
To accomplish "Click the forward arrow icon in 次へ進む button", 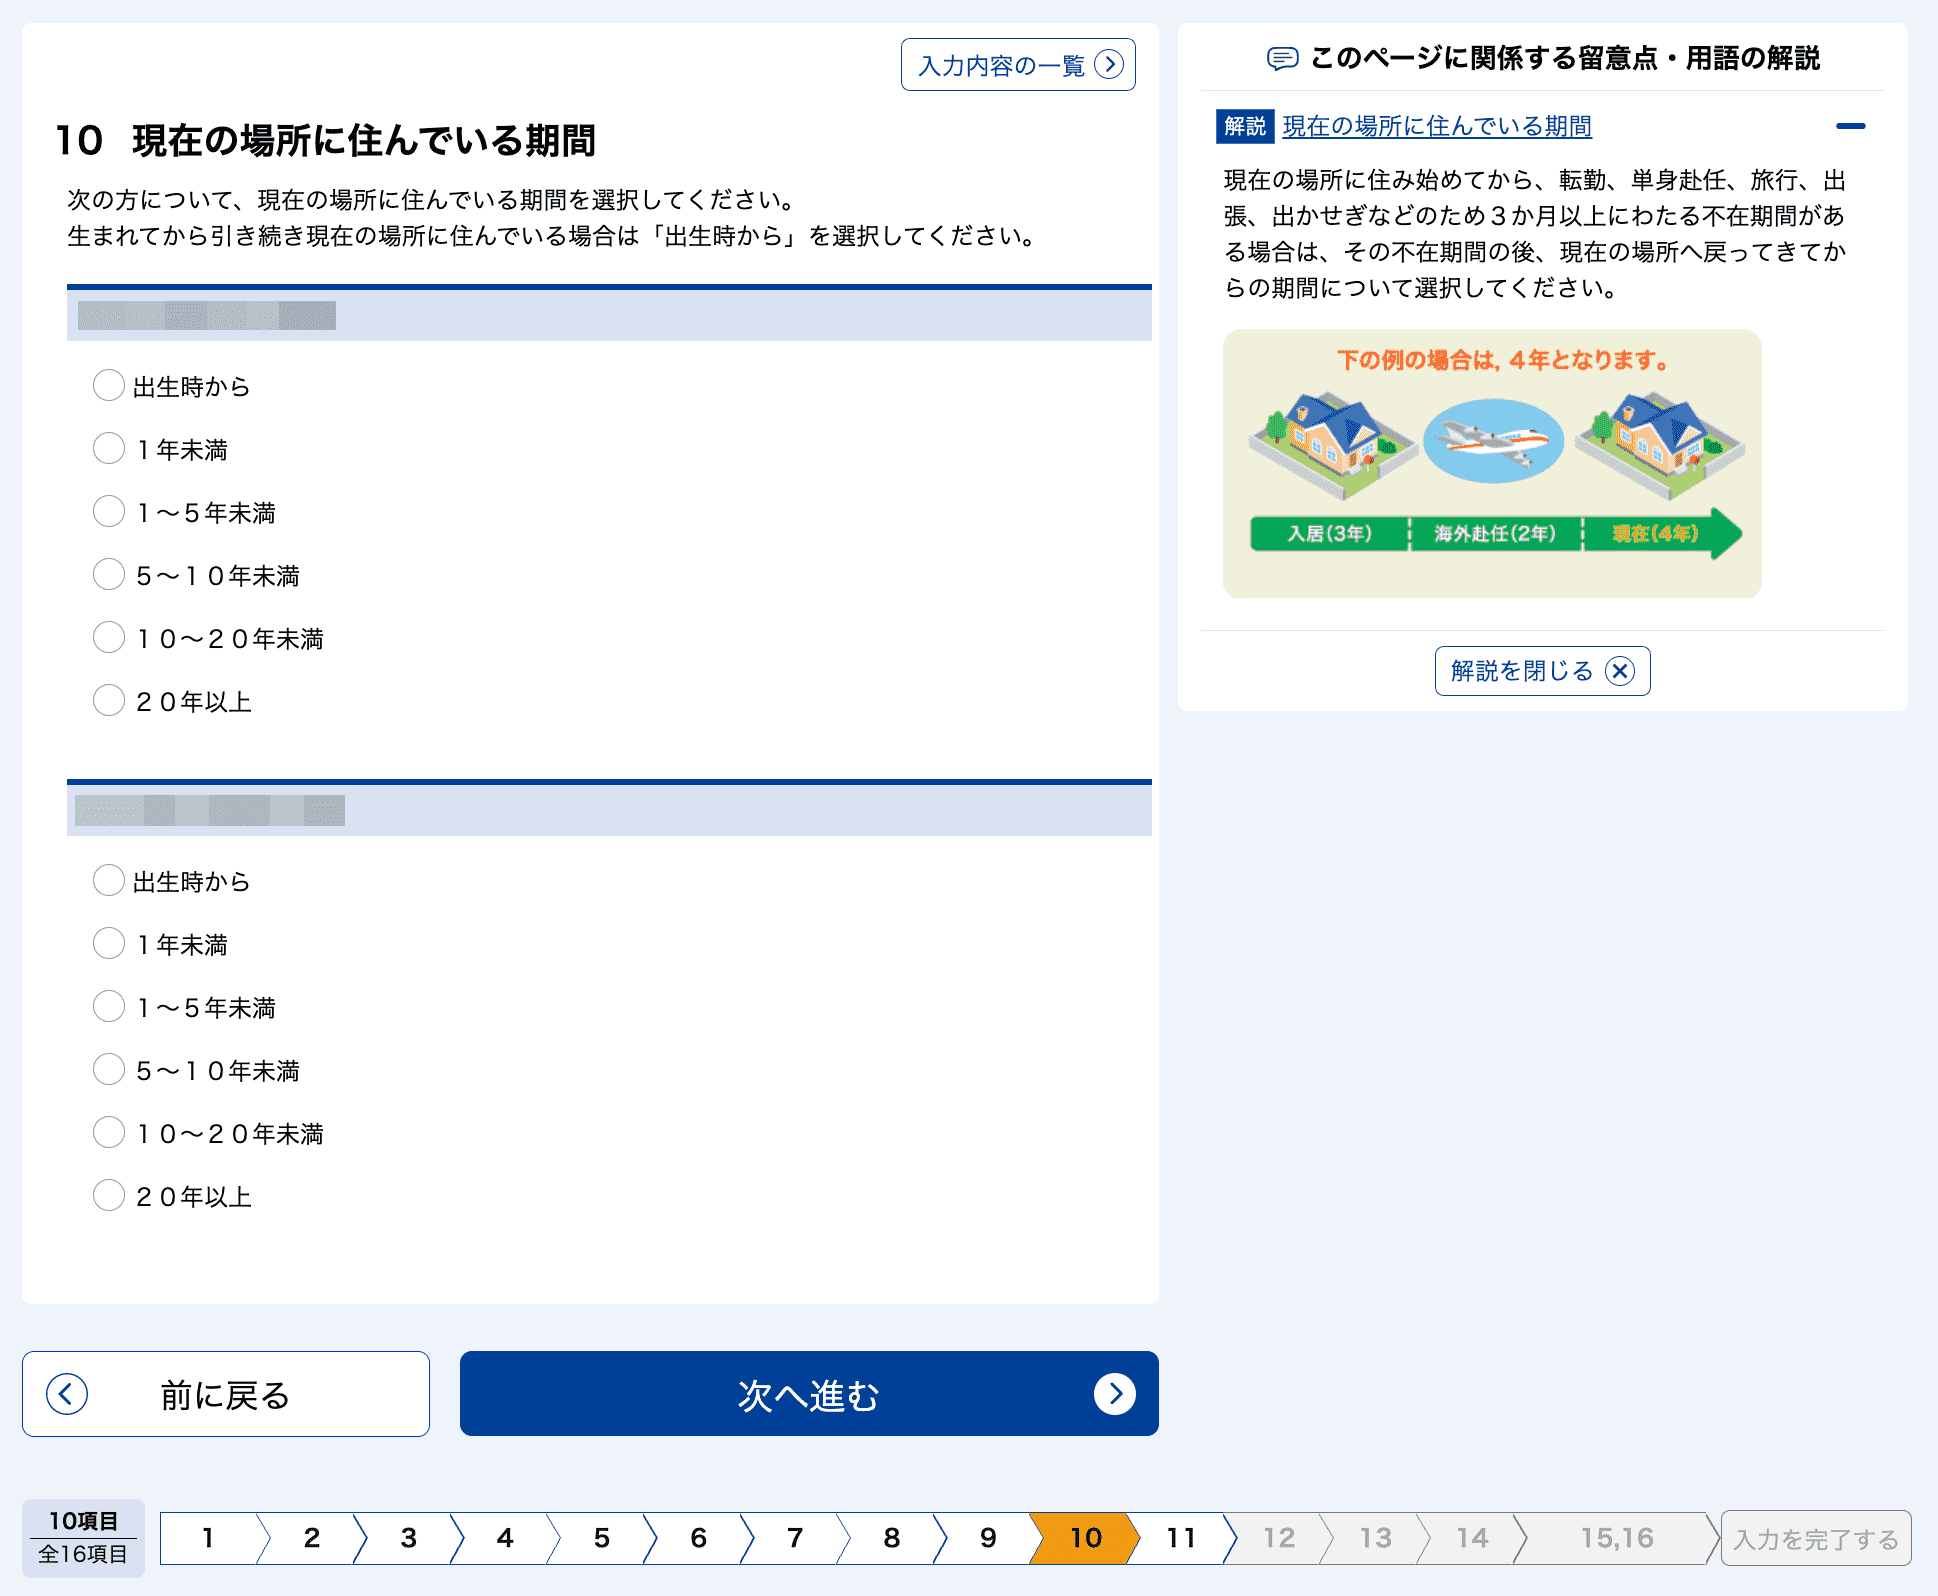I will pos(1115,1393).
